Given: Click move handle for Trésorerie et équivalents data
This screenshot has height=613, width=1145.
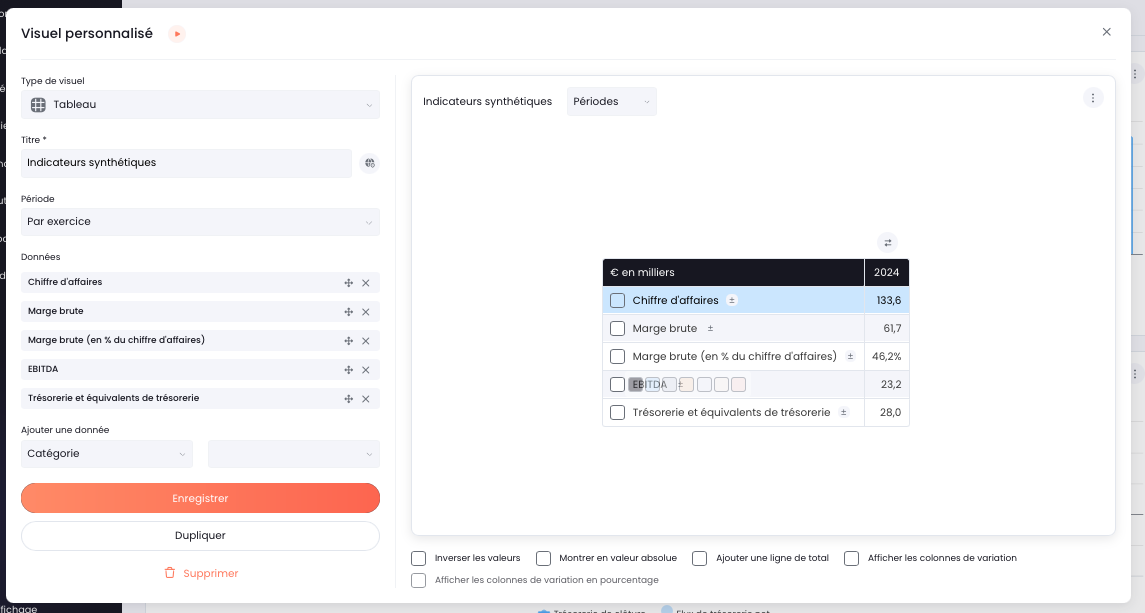Looking at the screenshot, I should point(348,399).
